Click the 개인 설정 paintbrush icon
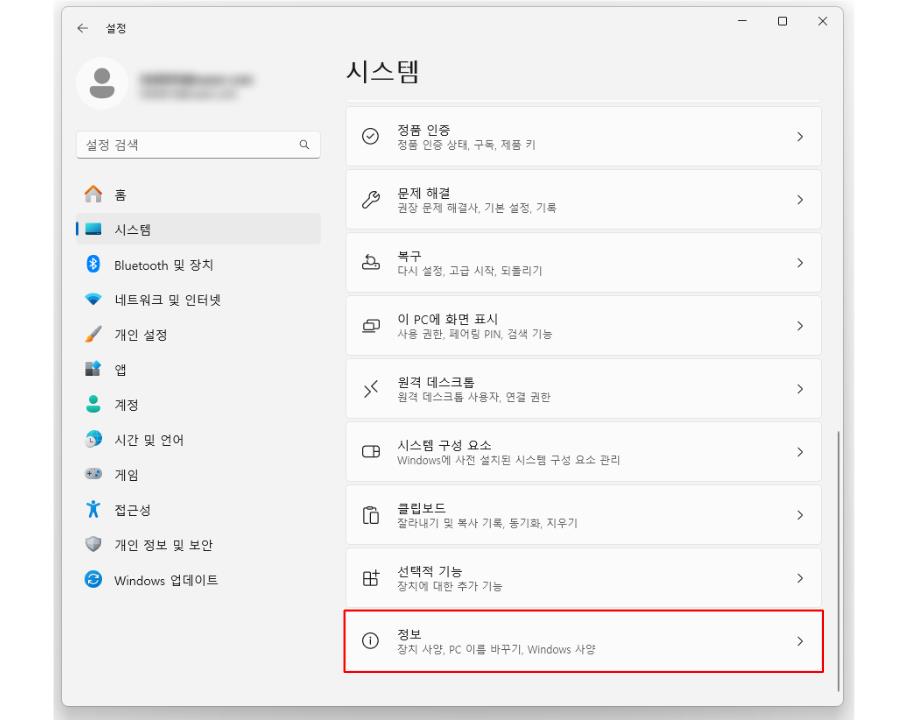 coord(93,334)
